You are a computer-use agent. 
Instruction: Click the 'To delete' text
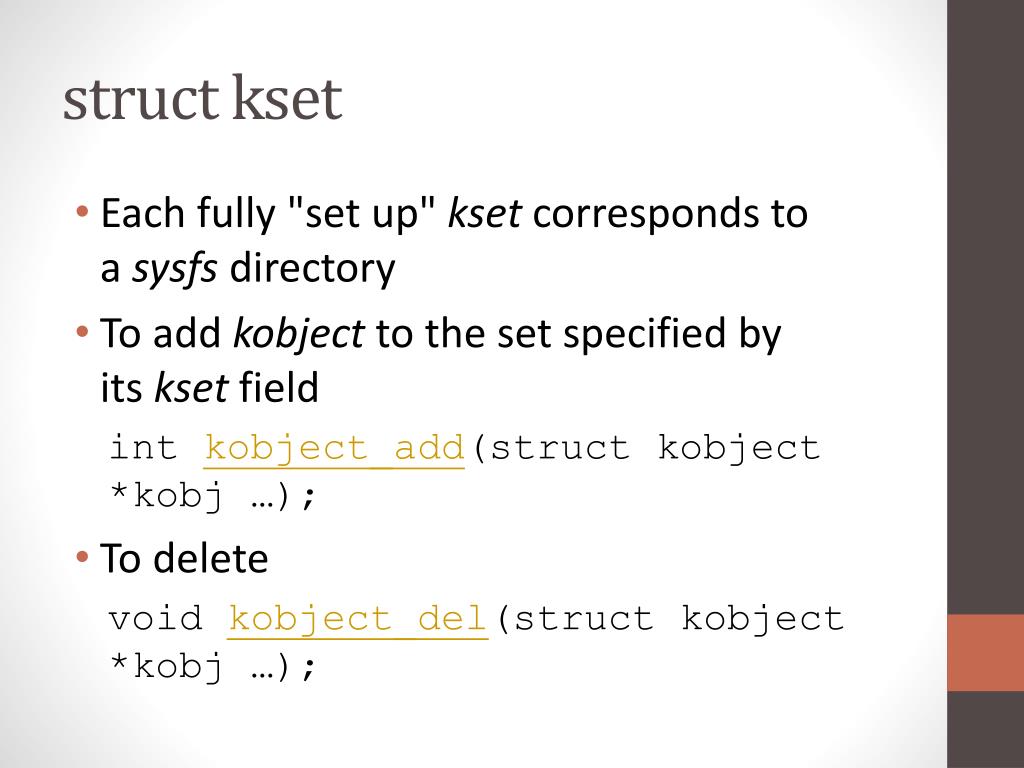point(184,558)
